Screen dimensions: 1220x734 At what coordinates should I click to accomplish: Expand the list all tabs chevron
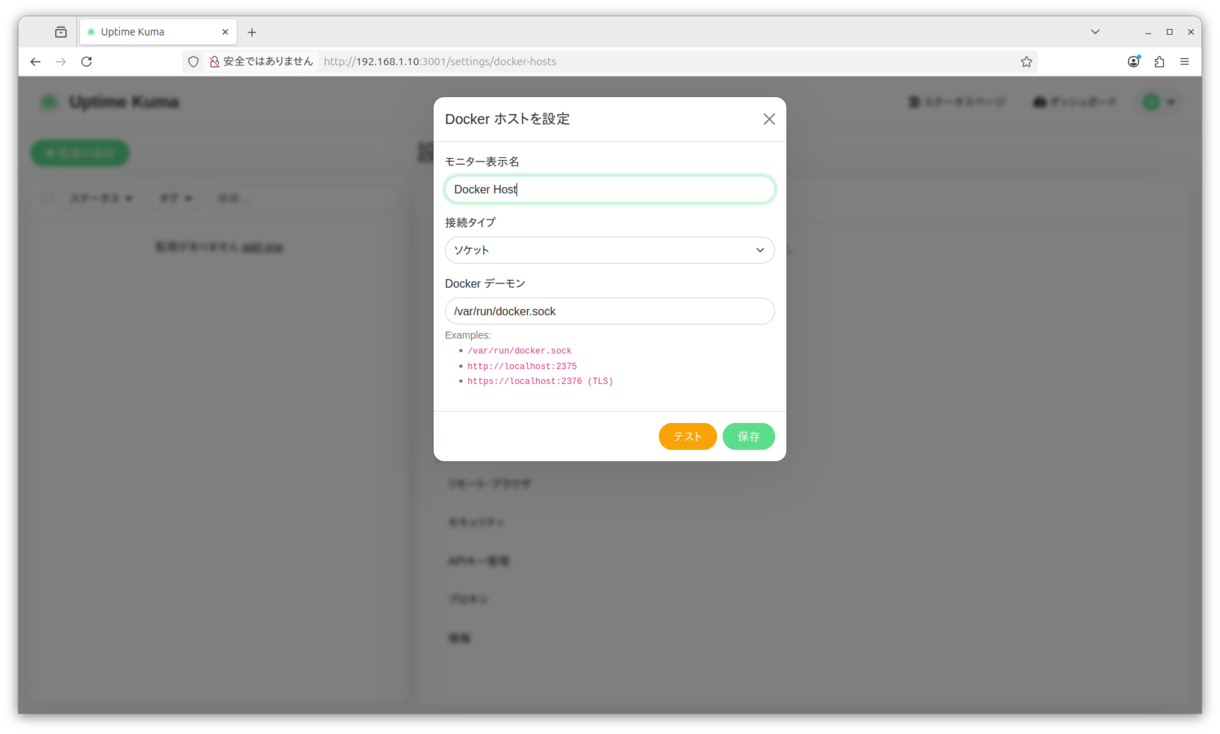(x=1095, y=32)
